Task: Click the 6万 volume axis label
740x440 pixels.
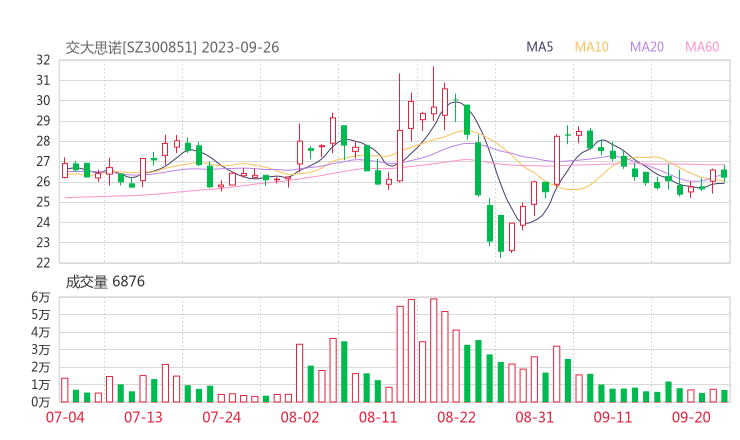Action: click(41, 297)
